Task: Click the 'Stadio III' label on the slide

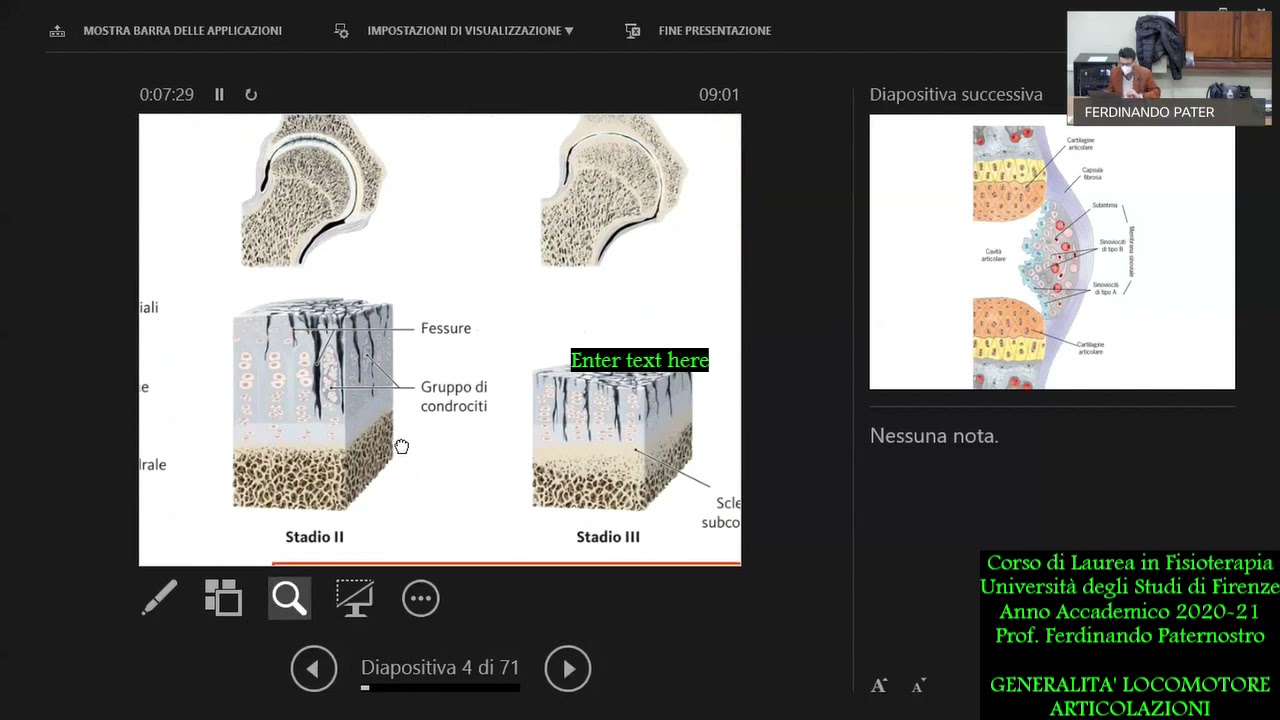Action: tap(608, 537)
